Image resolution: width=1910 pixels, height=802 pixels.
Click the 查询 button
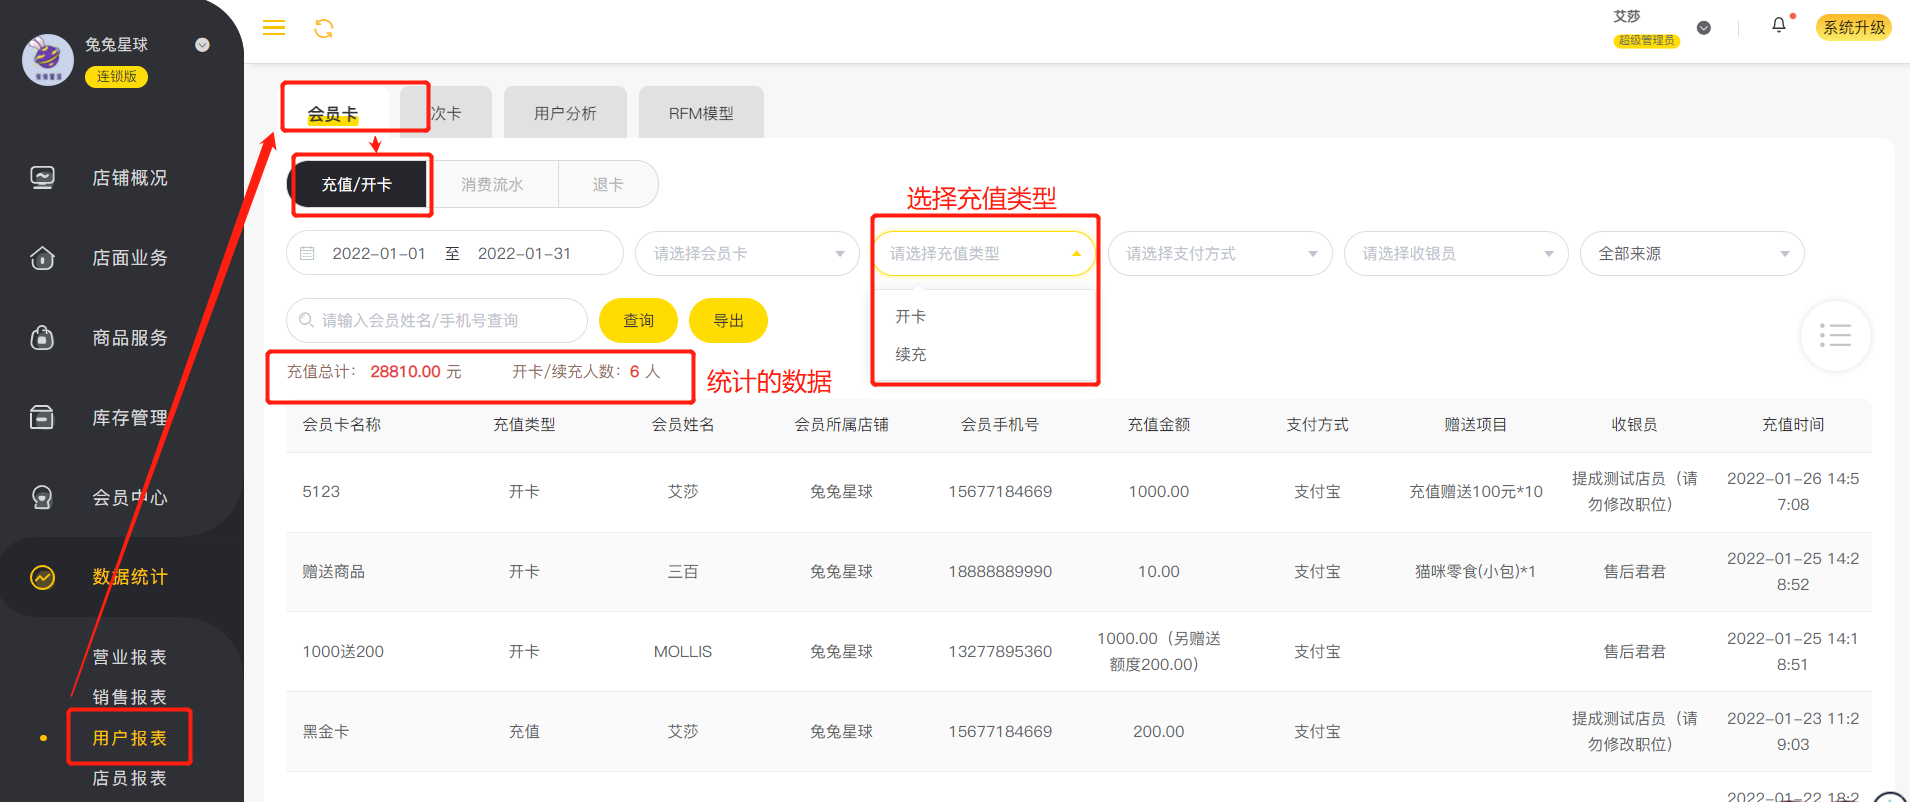pos(638,321)
